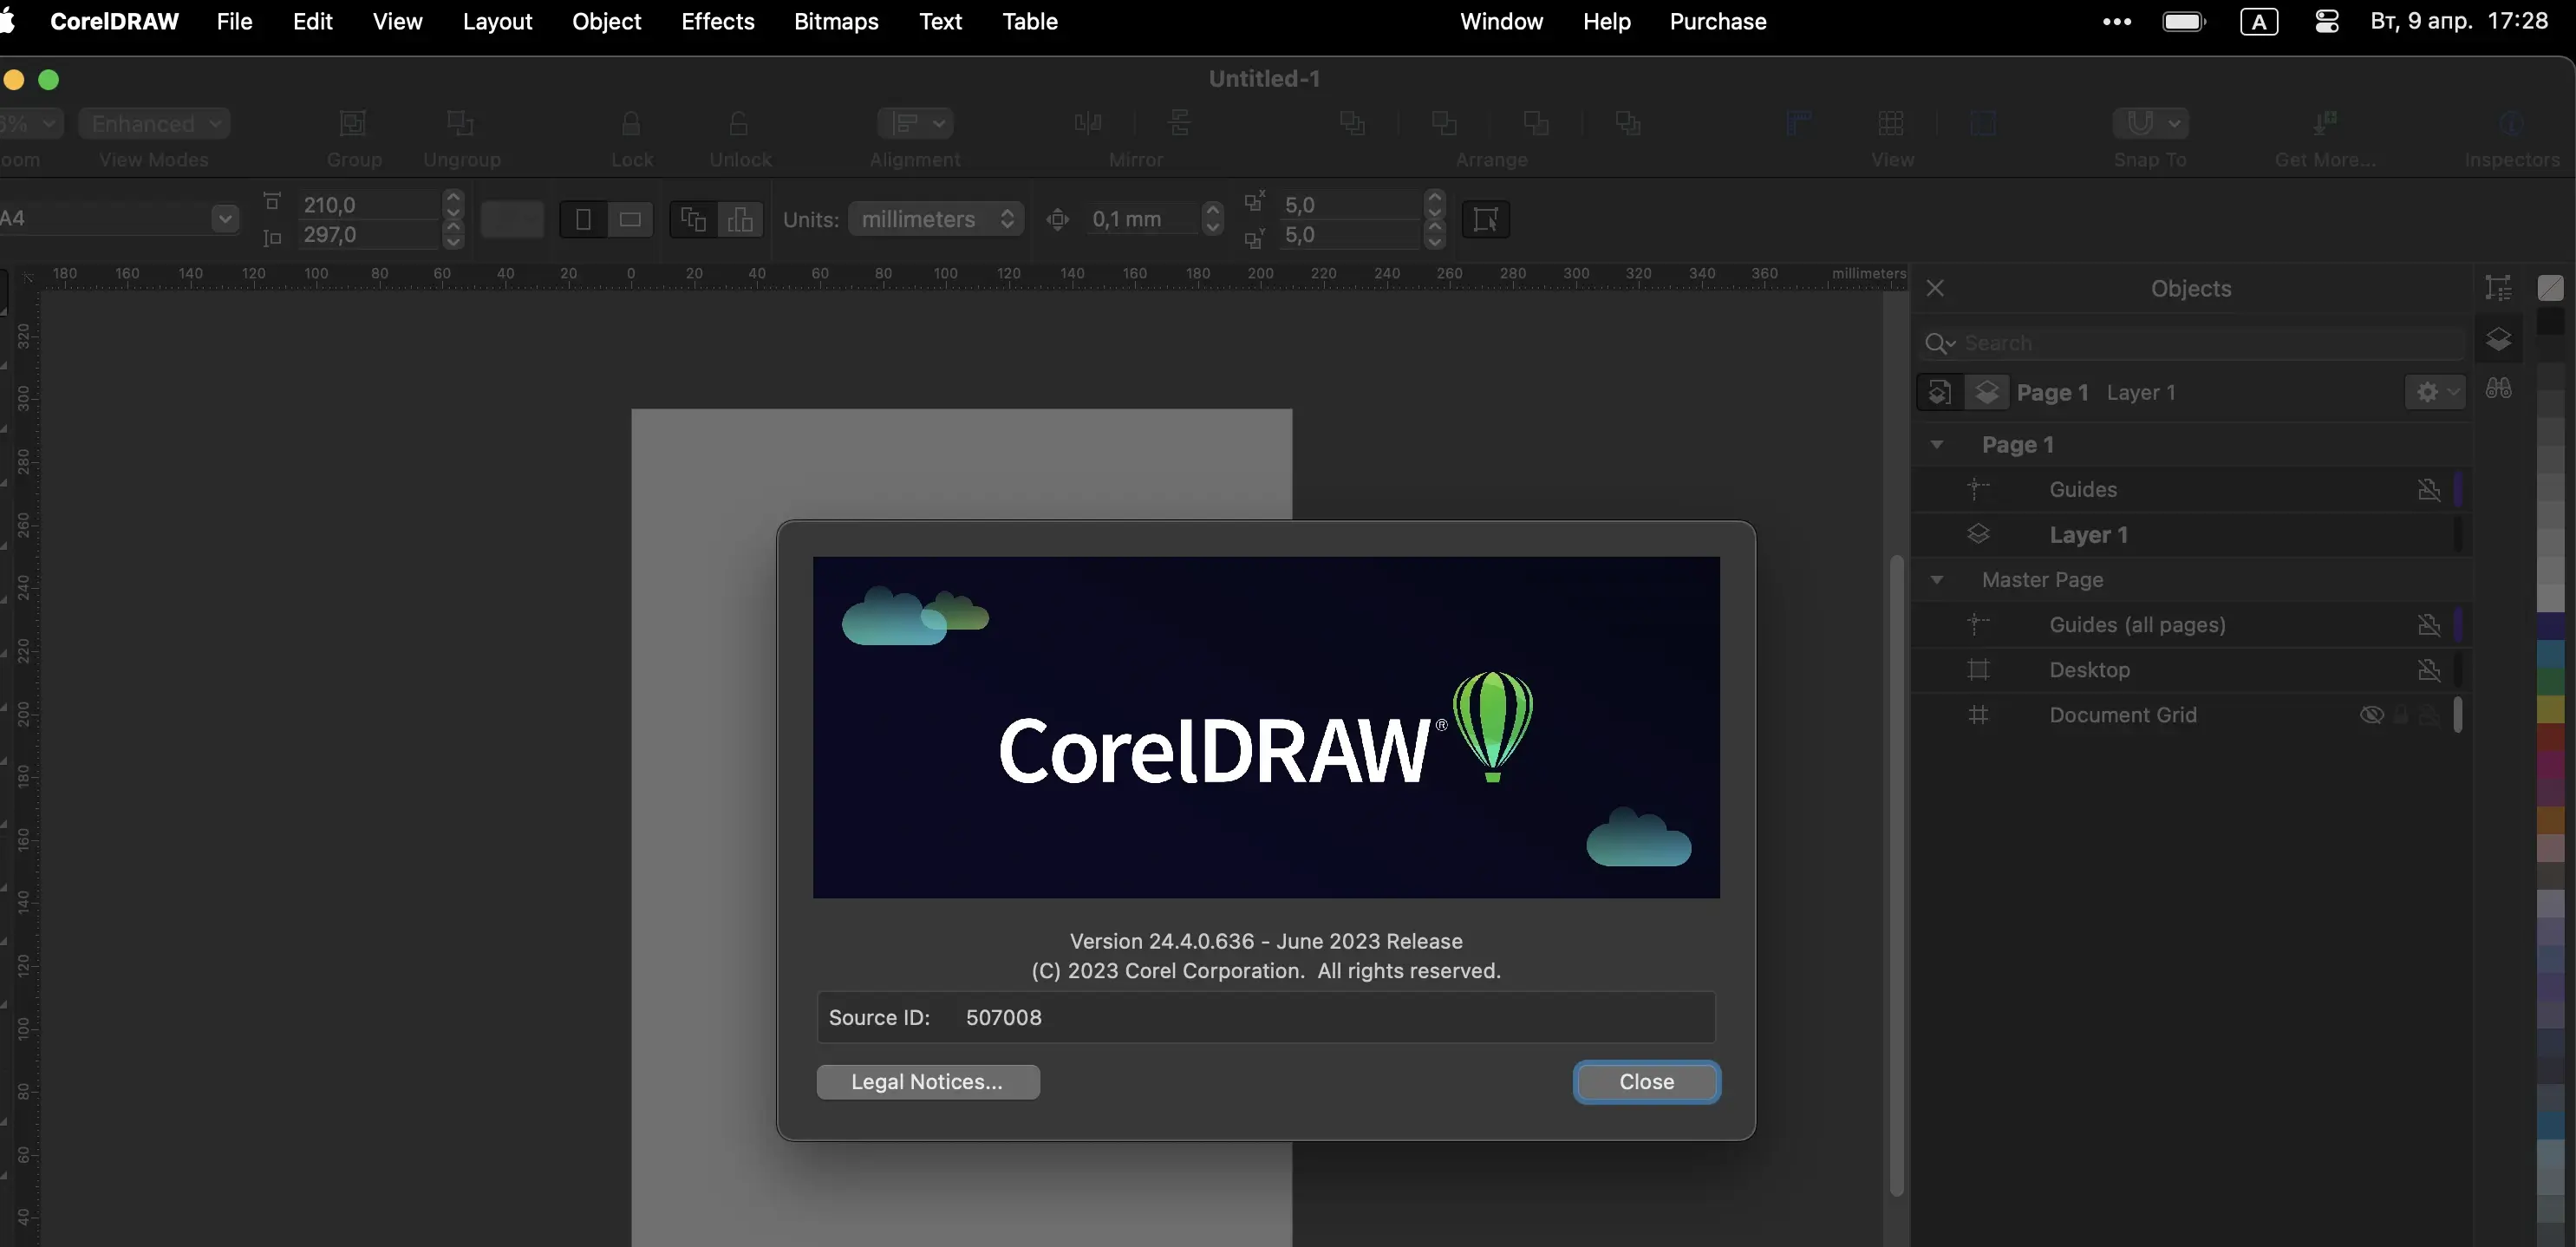Open the Properties inspector tab icon

(2498, 288)
